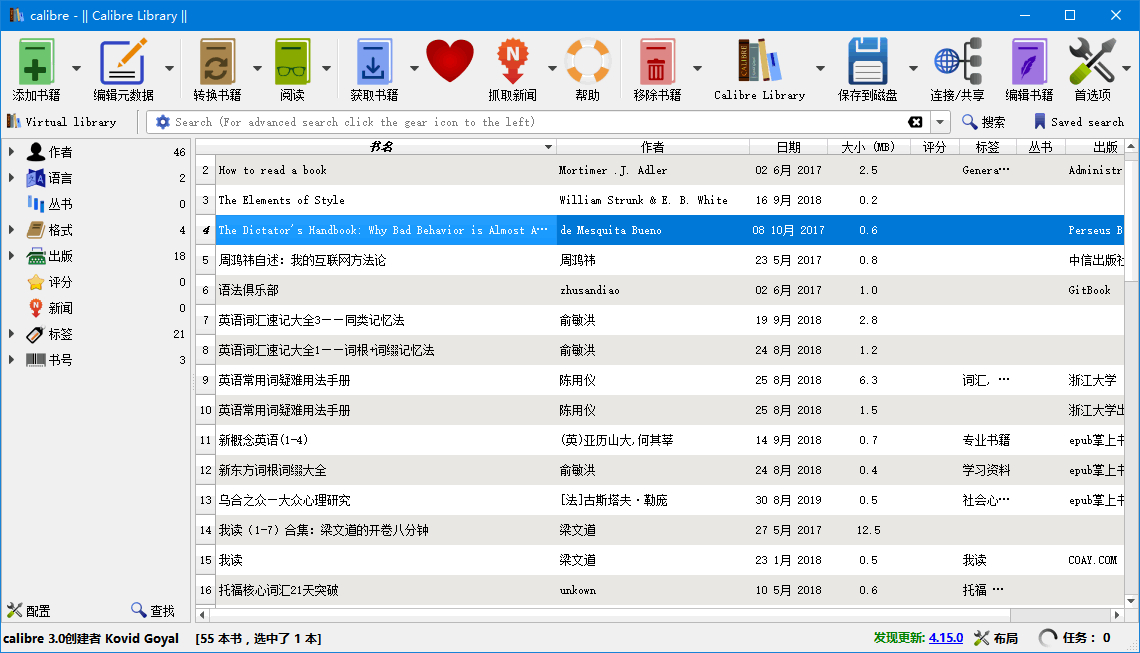Open dropdown arrow next to Get books
Viewport: 1140px width, 653px height.
click(x=414, y=68)
